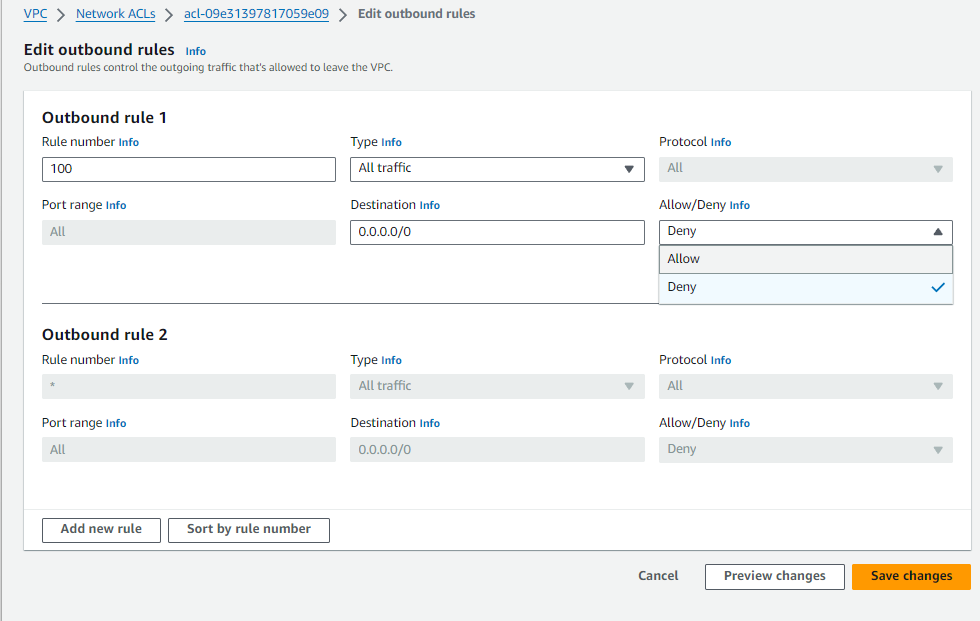This screenshot has height=621, width=980.
Task: Click Add new rule button
Action: pos(101,530)
